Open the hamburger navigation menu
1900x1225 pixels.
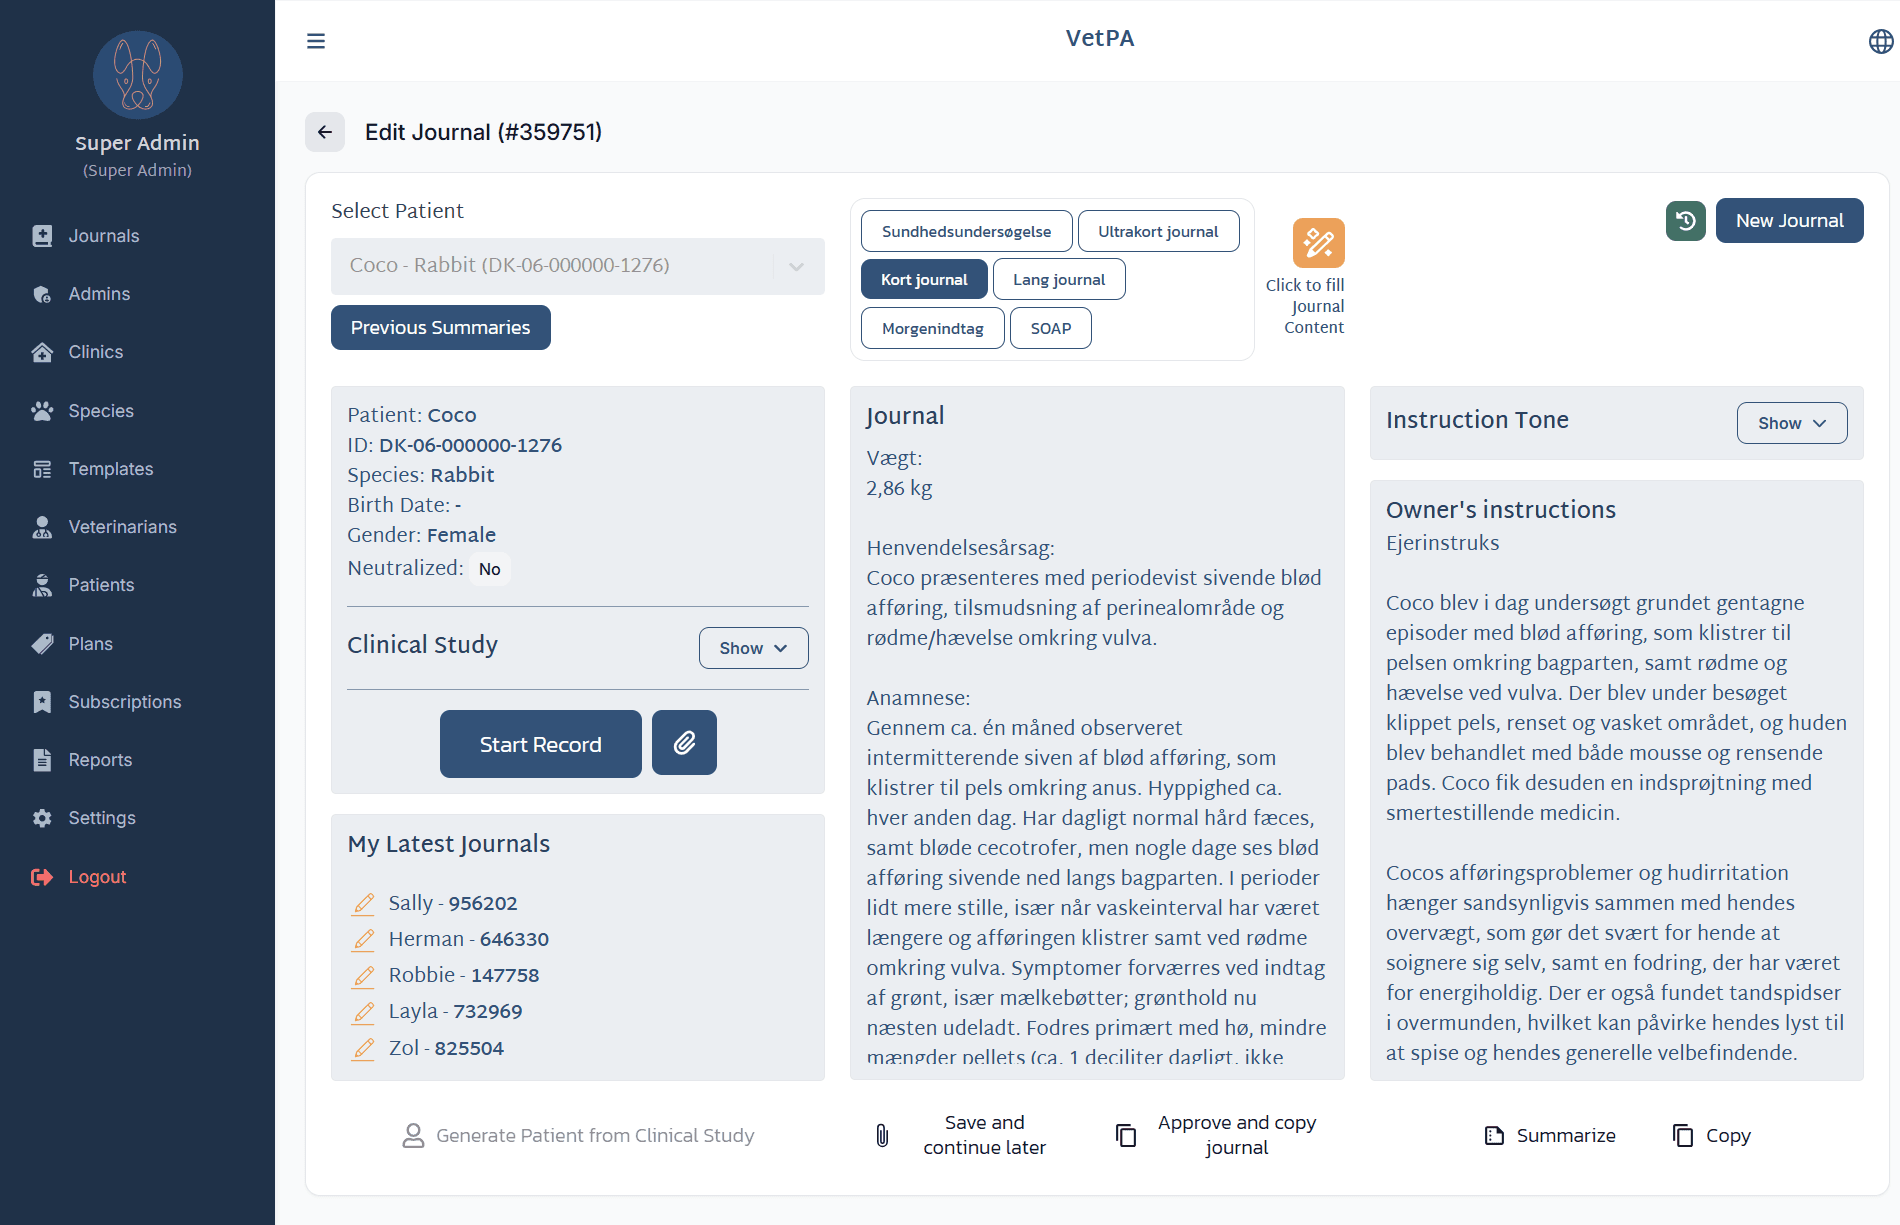pos(316,40)
